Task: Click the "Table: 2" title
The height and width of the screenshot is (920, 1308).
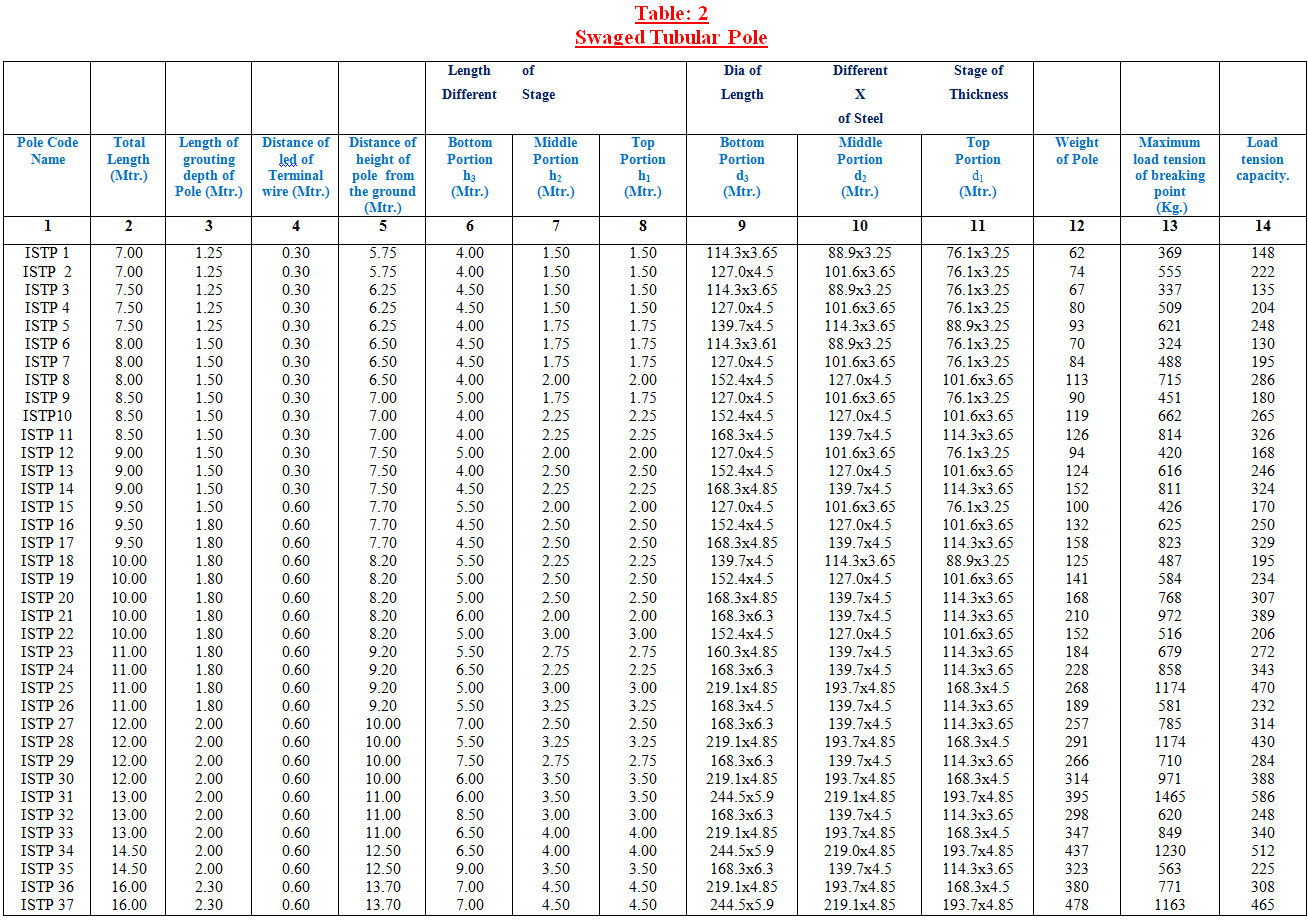Action: point(671,13)
